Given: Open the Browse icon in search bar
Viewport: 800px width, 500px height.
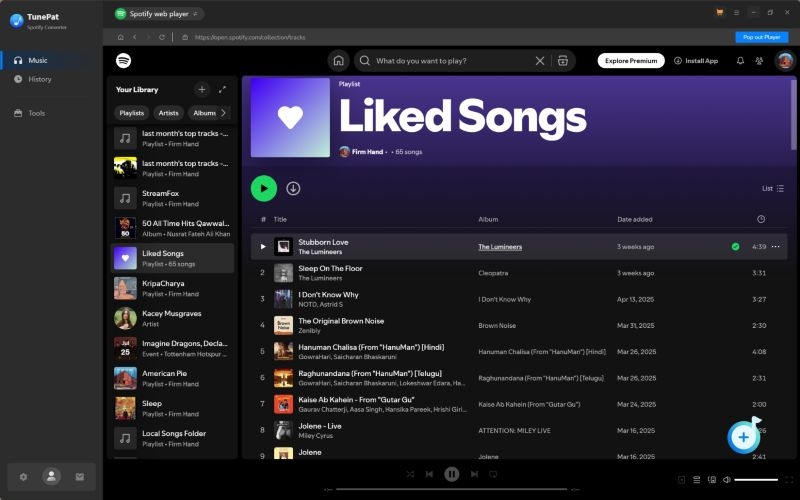Looking at the screenshot, I should tap(563, 61).
